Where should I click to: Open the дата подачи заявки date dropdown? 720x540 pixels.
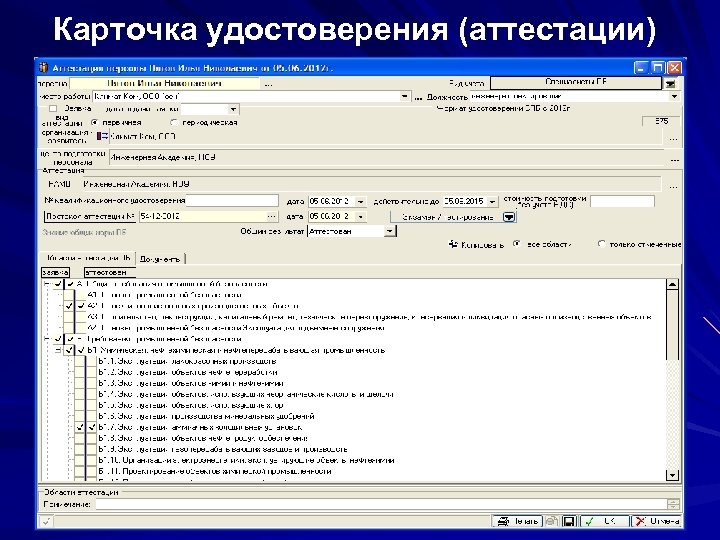233,109
